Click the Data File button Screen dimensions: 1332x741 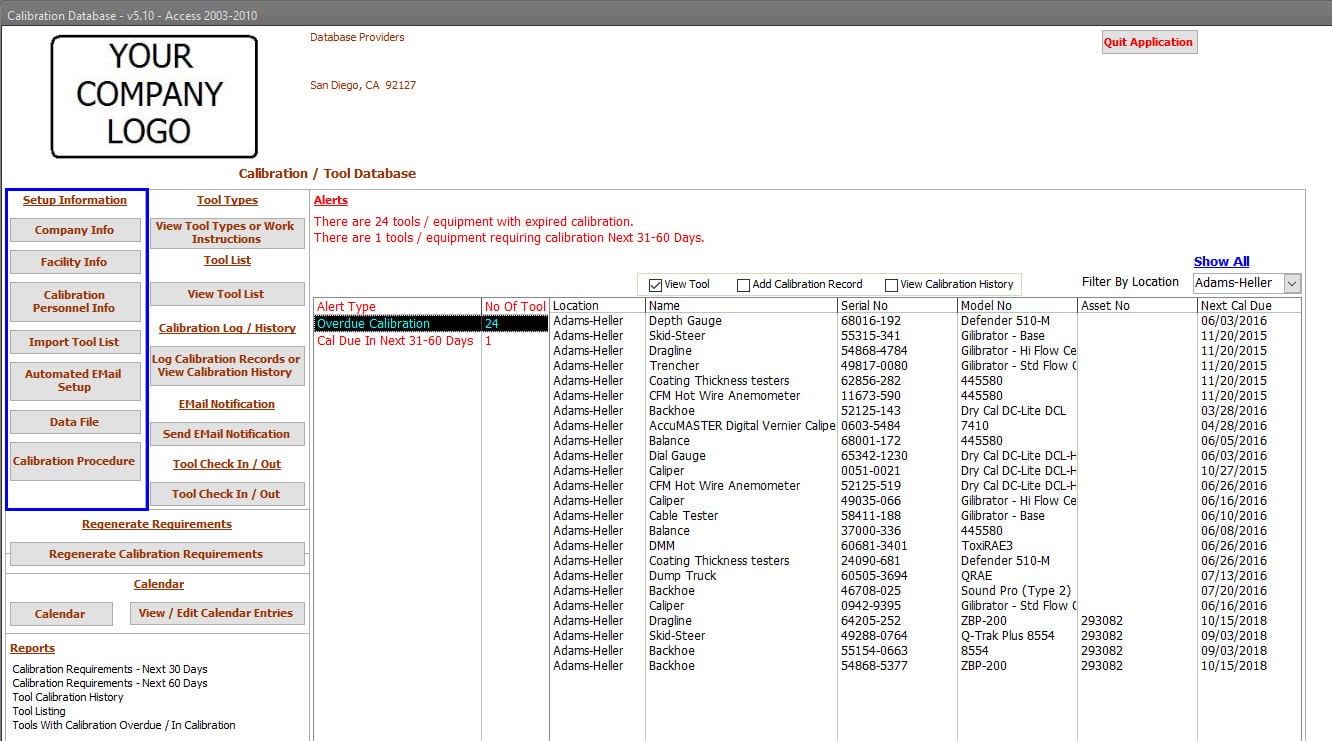pyautogui.click(x=75, y=422)
